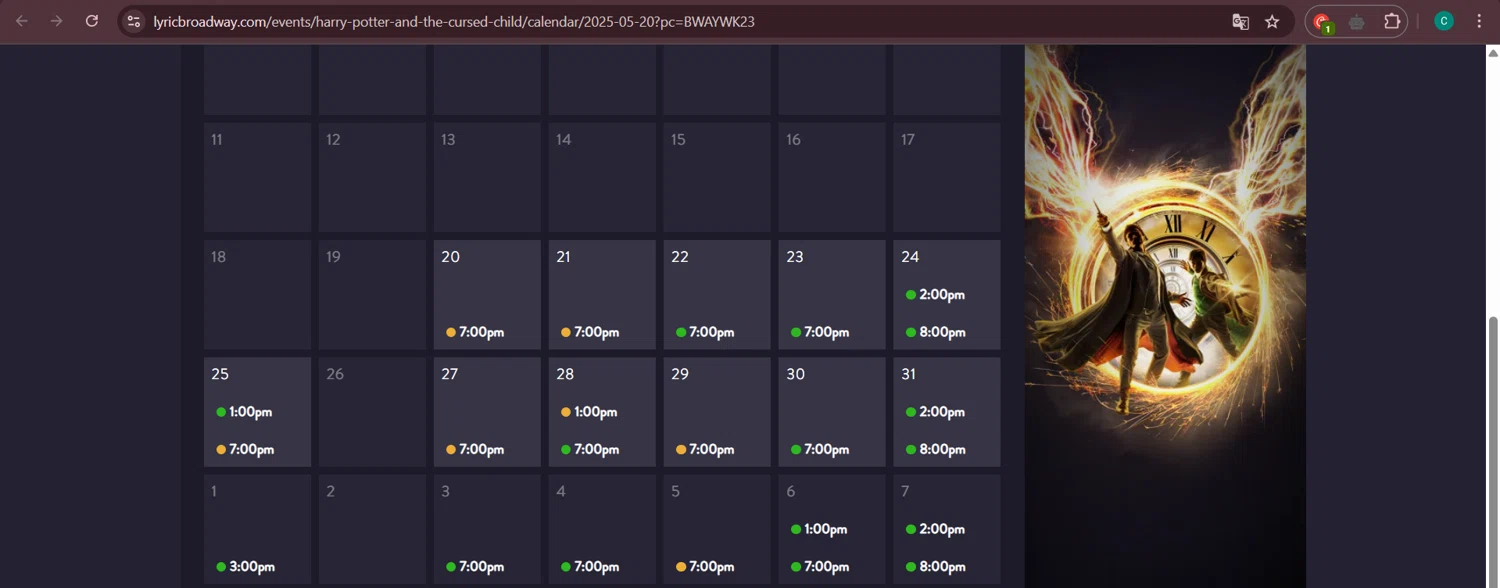This screenshot has width=1500, height=588.
Task: Click the date number 14
Action: 563,140
